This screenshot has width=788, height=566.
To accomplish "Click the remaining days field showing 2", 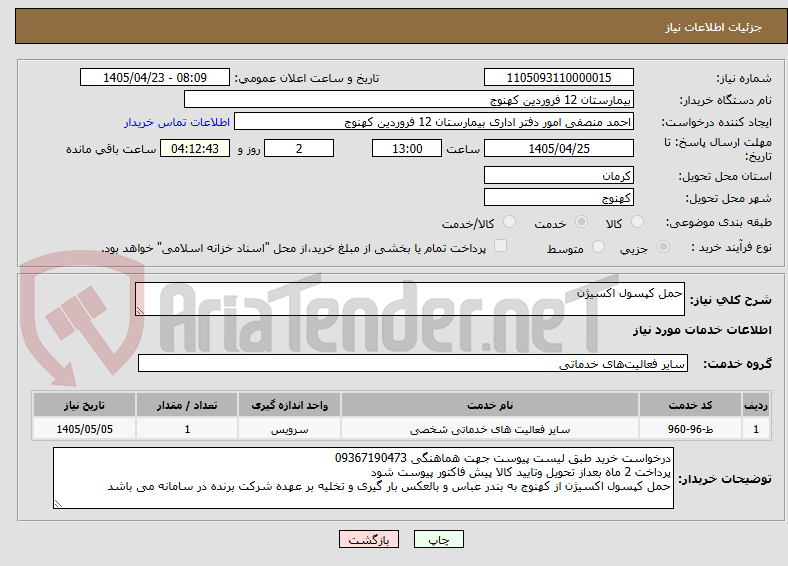I will [x=299, y=148].
